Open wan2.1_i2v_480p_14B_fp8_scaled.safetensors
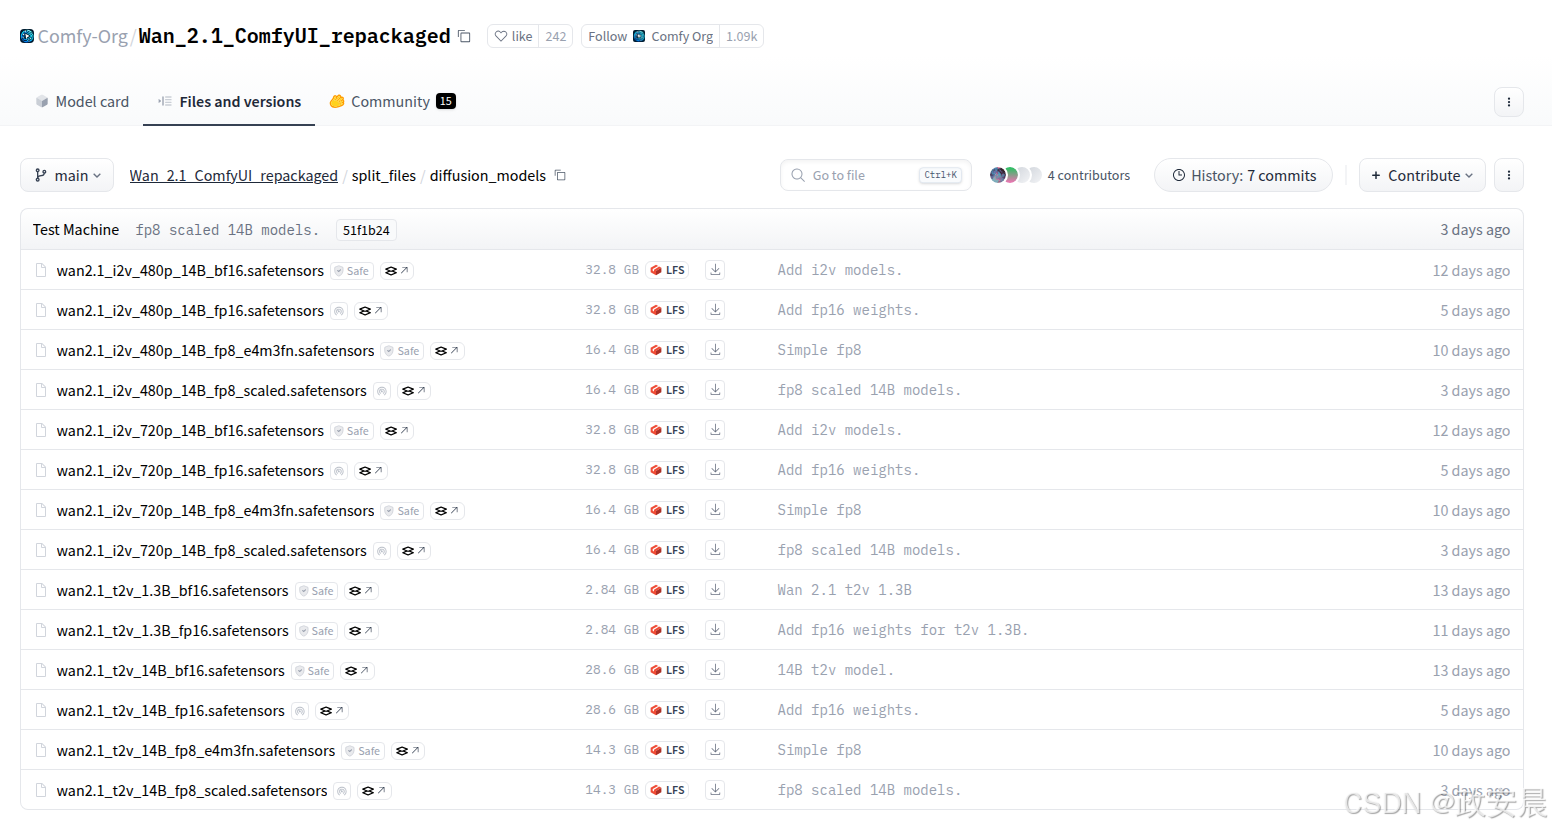 [212, 390]
